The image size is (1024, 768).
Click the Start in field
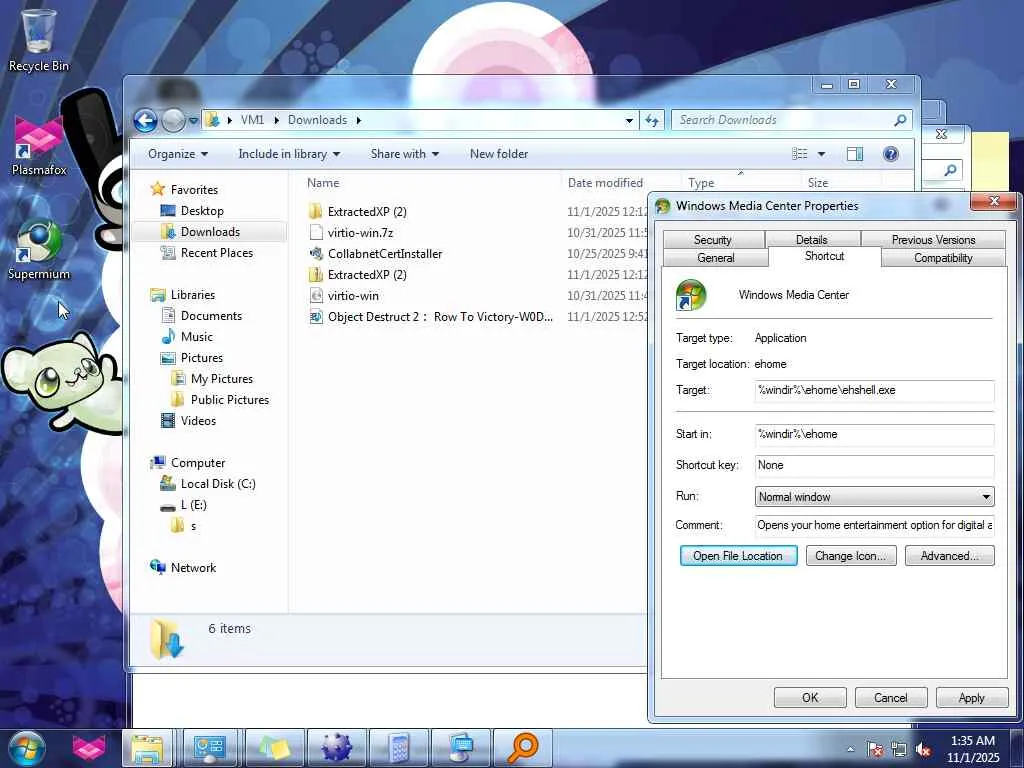(x=874, y=434)
